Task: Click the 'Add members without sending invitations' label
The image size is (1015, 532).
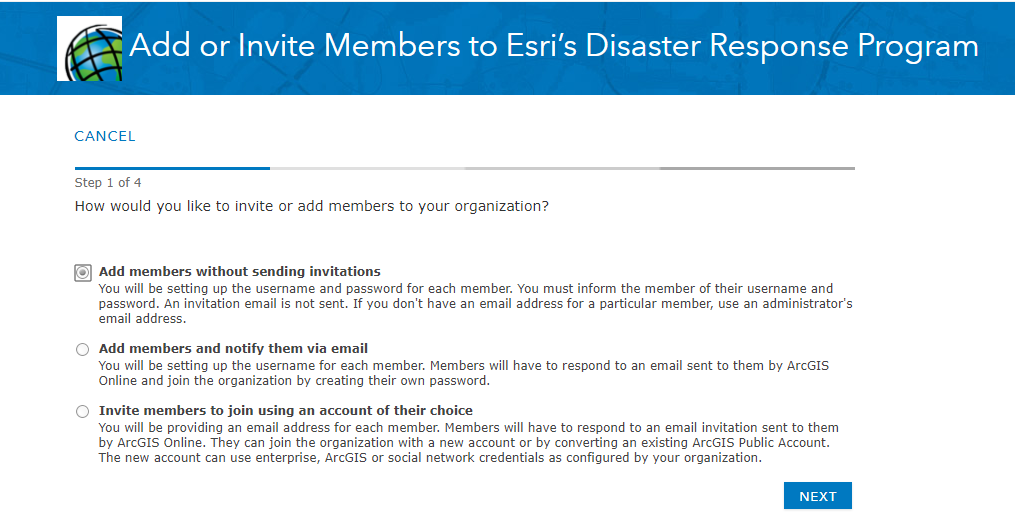Action: point(240,271)
